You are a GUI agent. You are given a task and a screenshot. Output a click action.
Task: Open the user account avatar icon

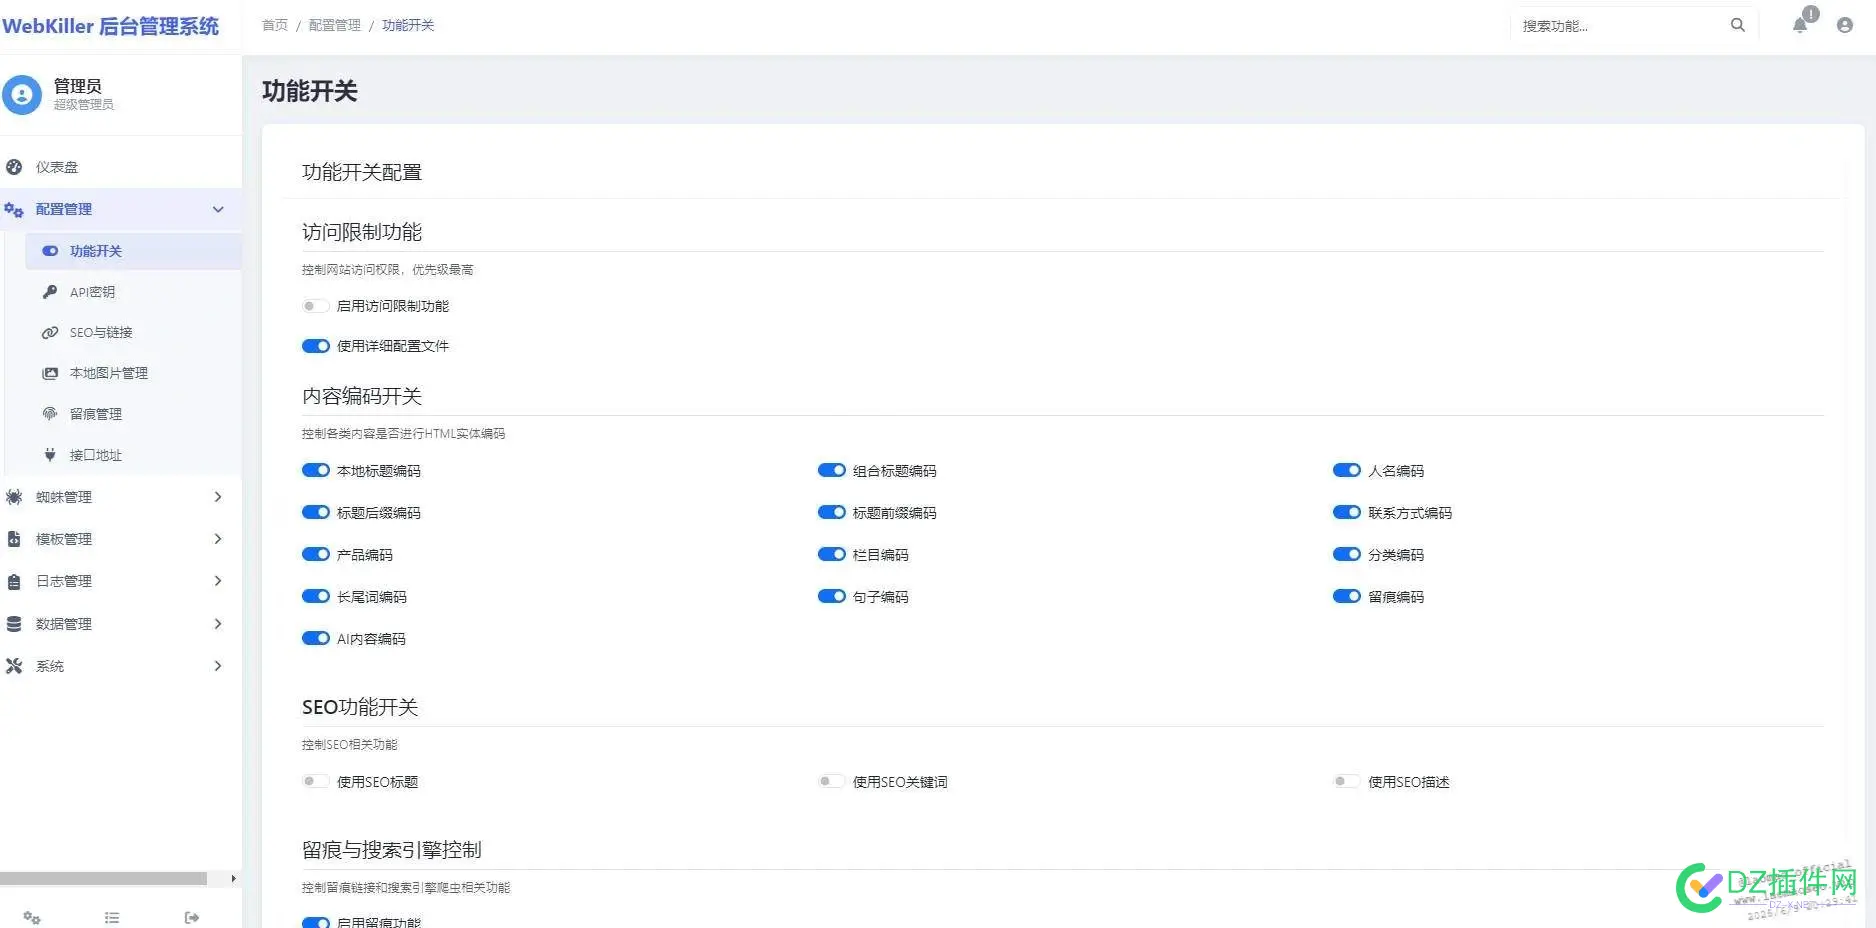(x=1845, y=25)
